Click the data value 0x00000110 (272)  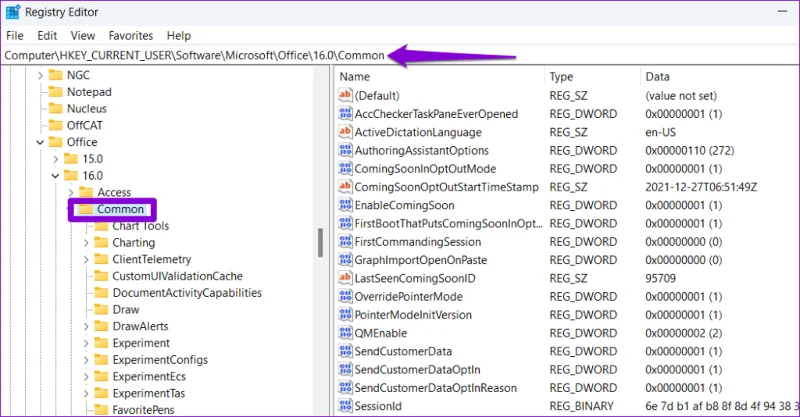(689, 151)
